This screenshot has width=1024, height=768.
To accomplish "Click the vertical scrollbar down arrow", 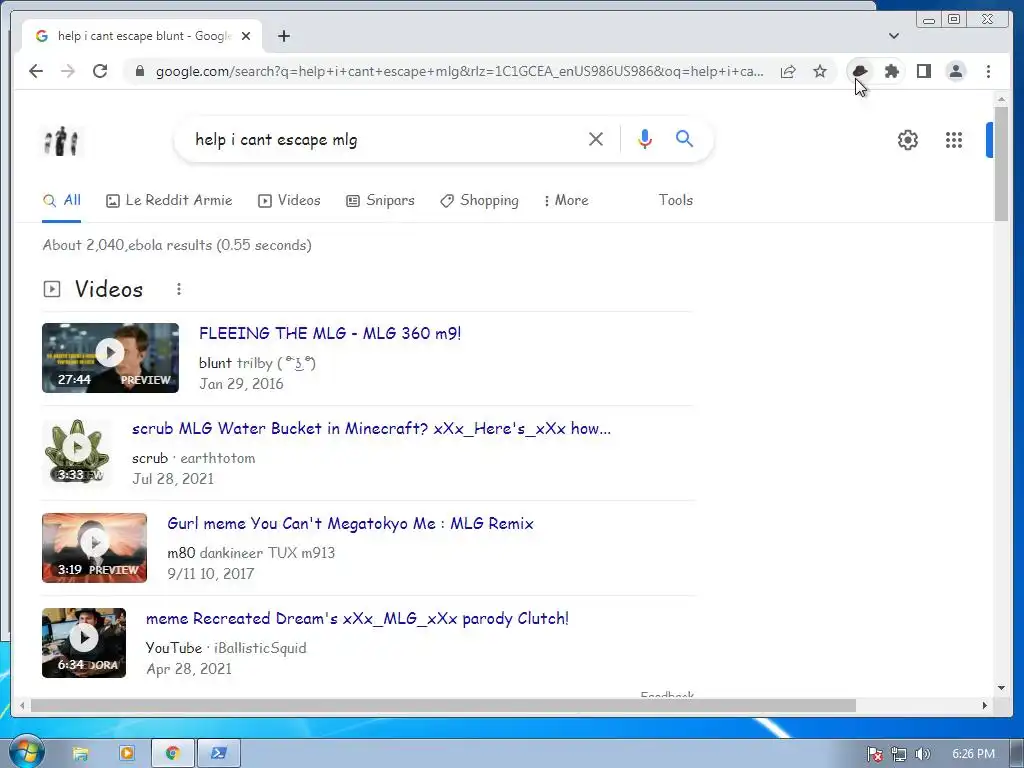I will coord(1001,687).
